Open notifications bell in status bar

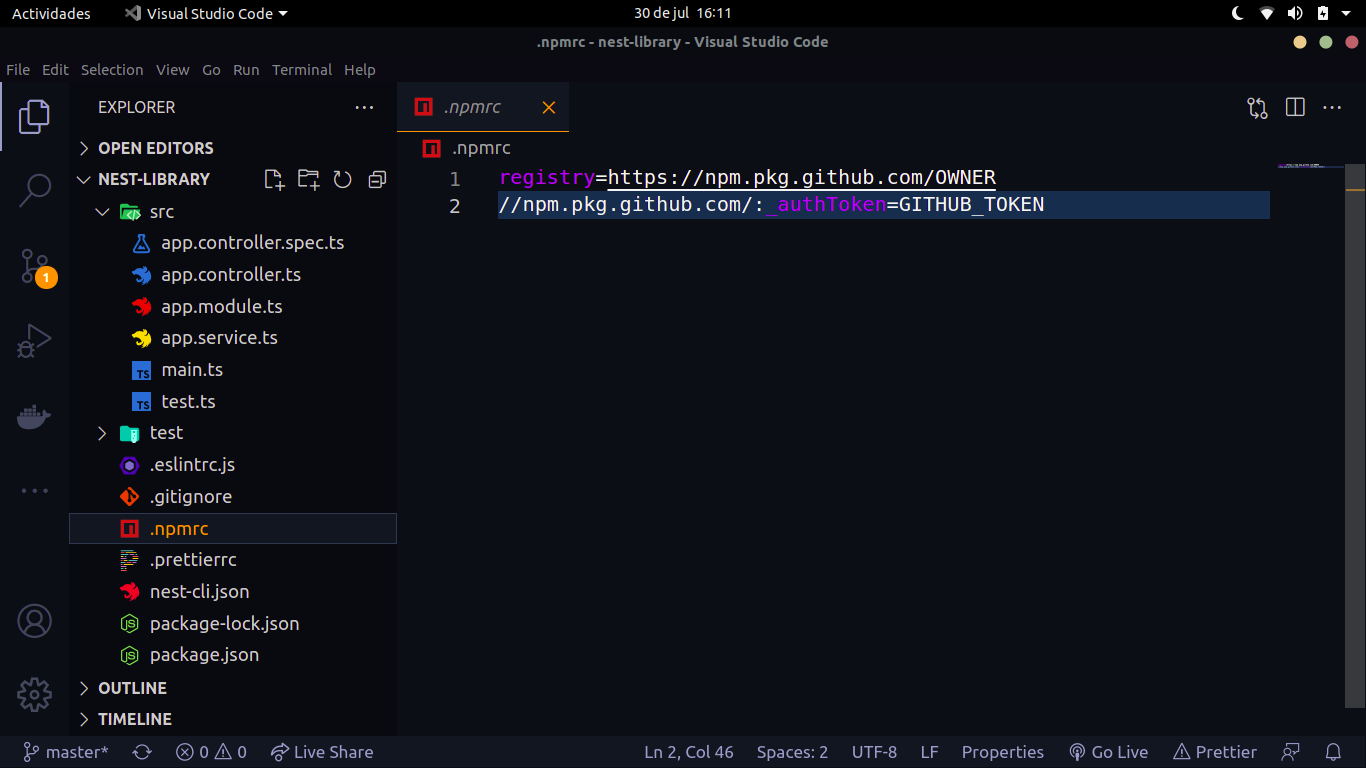(x=1333, y=752)
